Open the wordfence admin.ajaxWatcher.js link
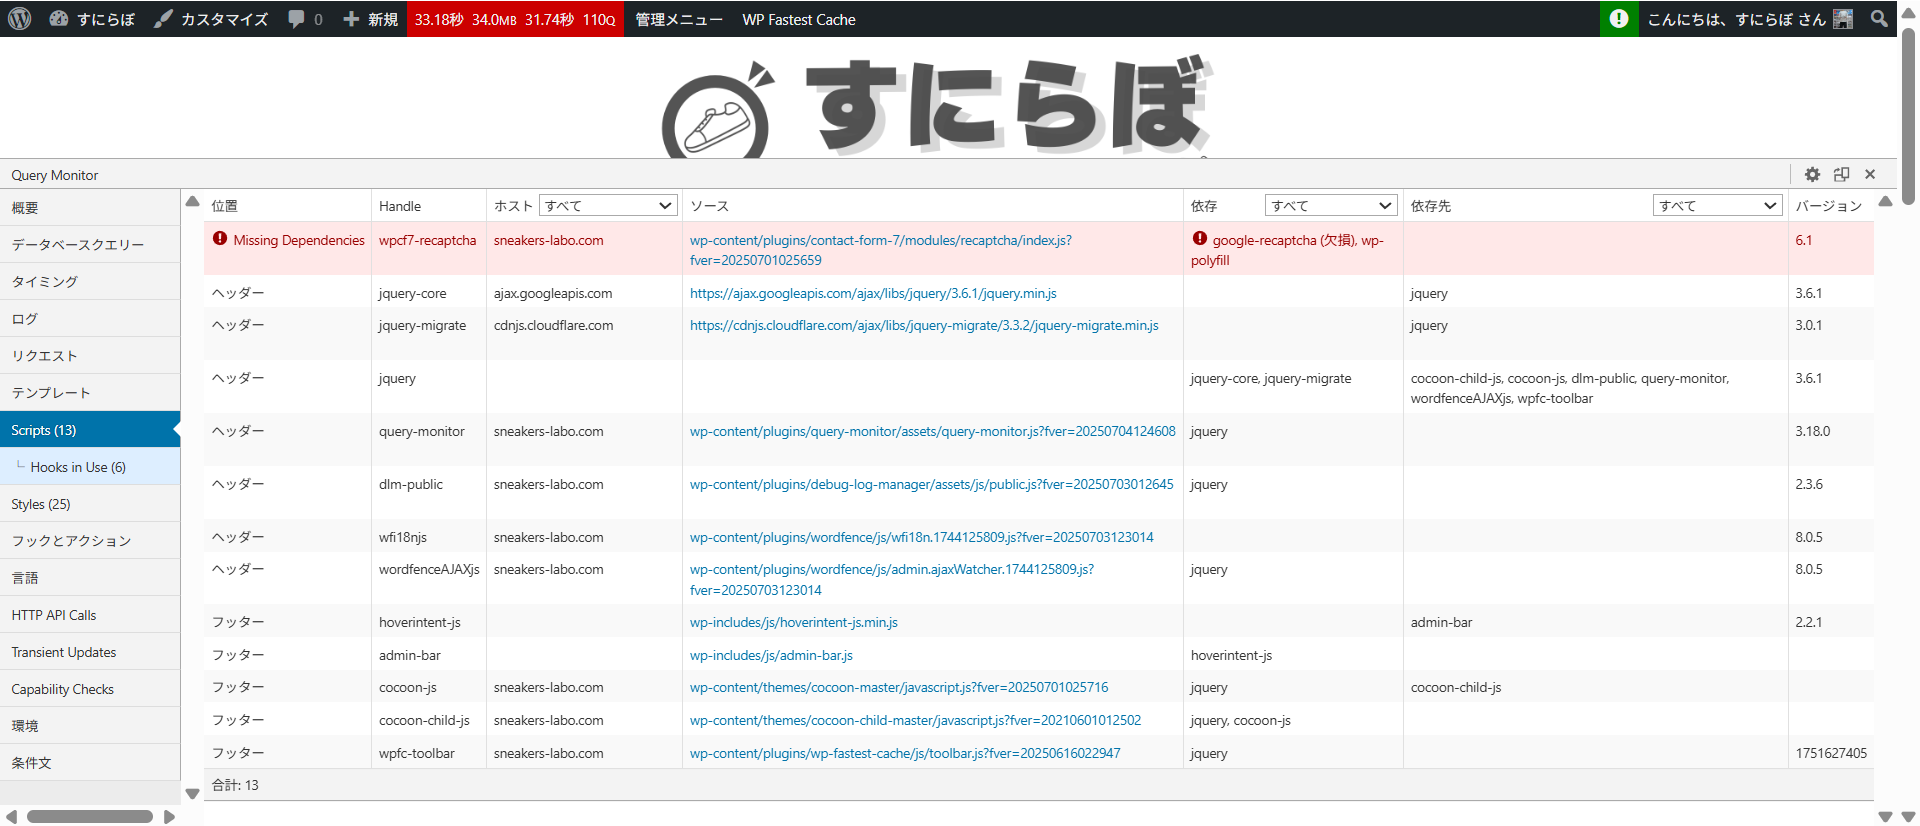The image size is (1920, 826). click(x=891, y=579)
